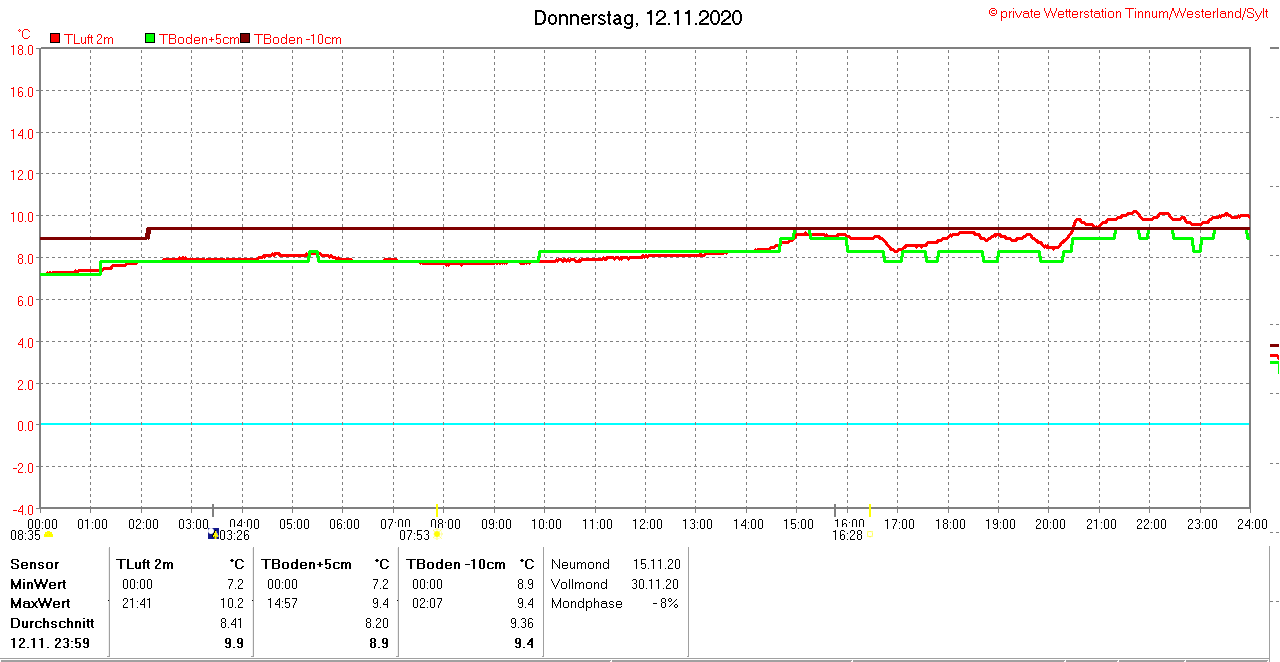Viewport: 1280px width, 662px height.
Task: Click the Durchschnitt row label
Action: pos(52,623)
